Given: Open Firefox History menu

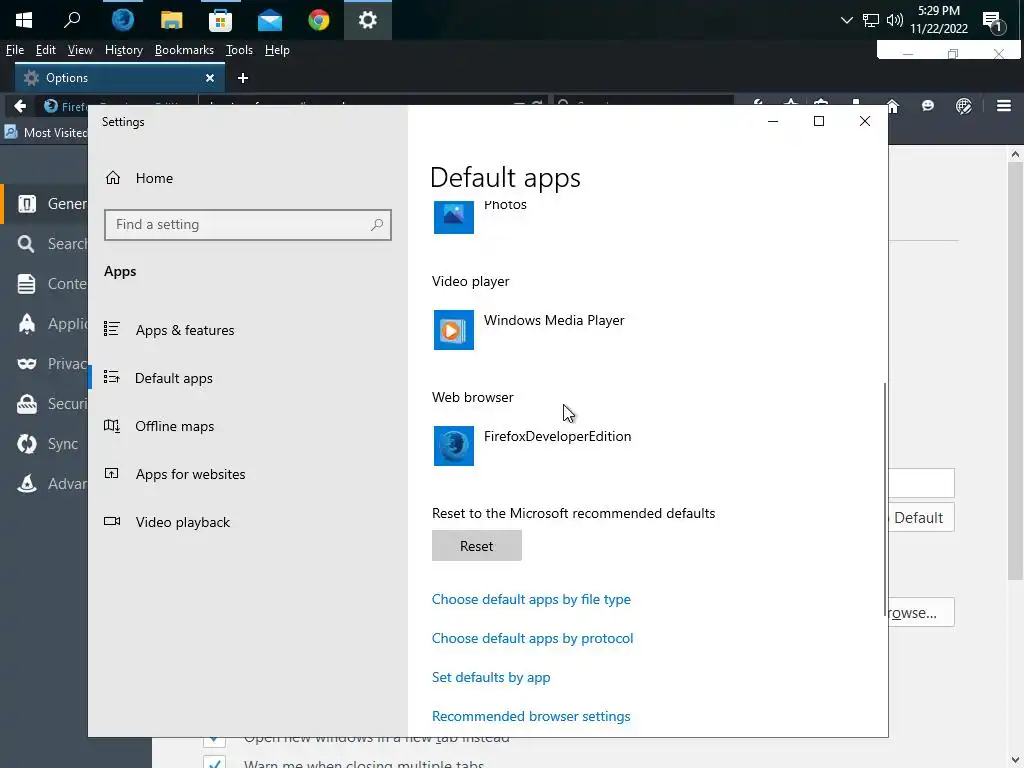Looking at the screenshot, I should coord(123,50).
